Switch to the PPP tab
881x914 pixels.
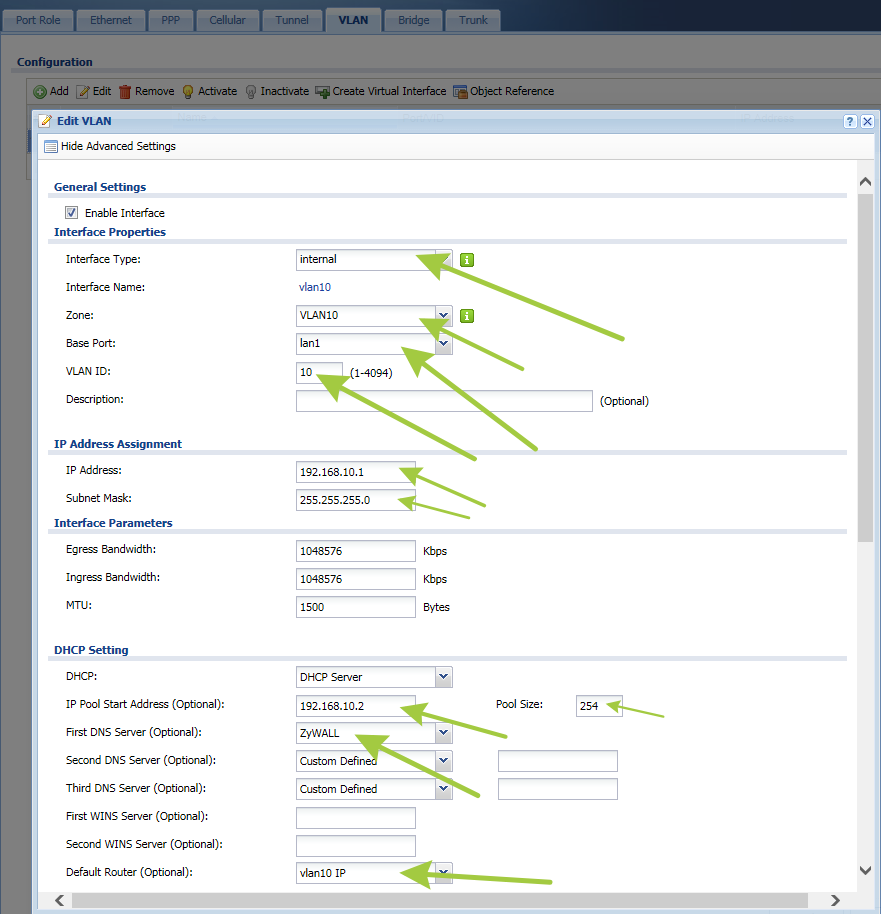pos(170,20)
